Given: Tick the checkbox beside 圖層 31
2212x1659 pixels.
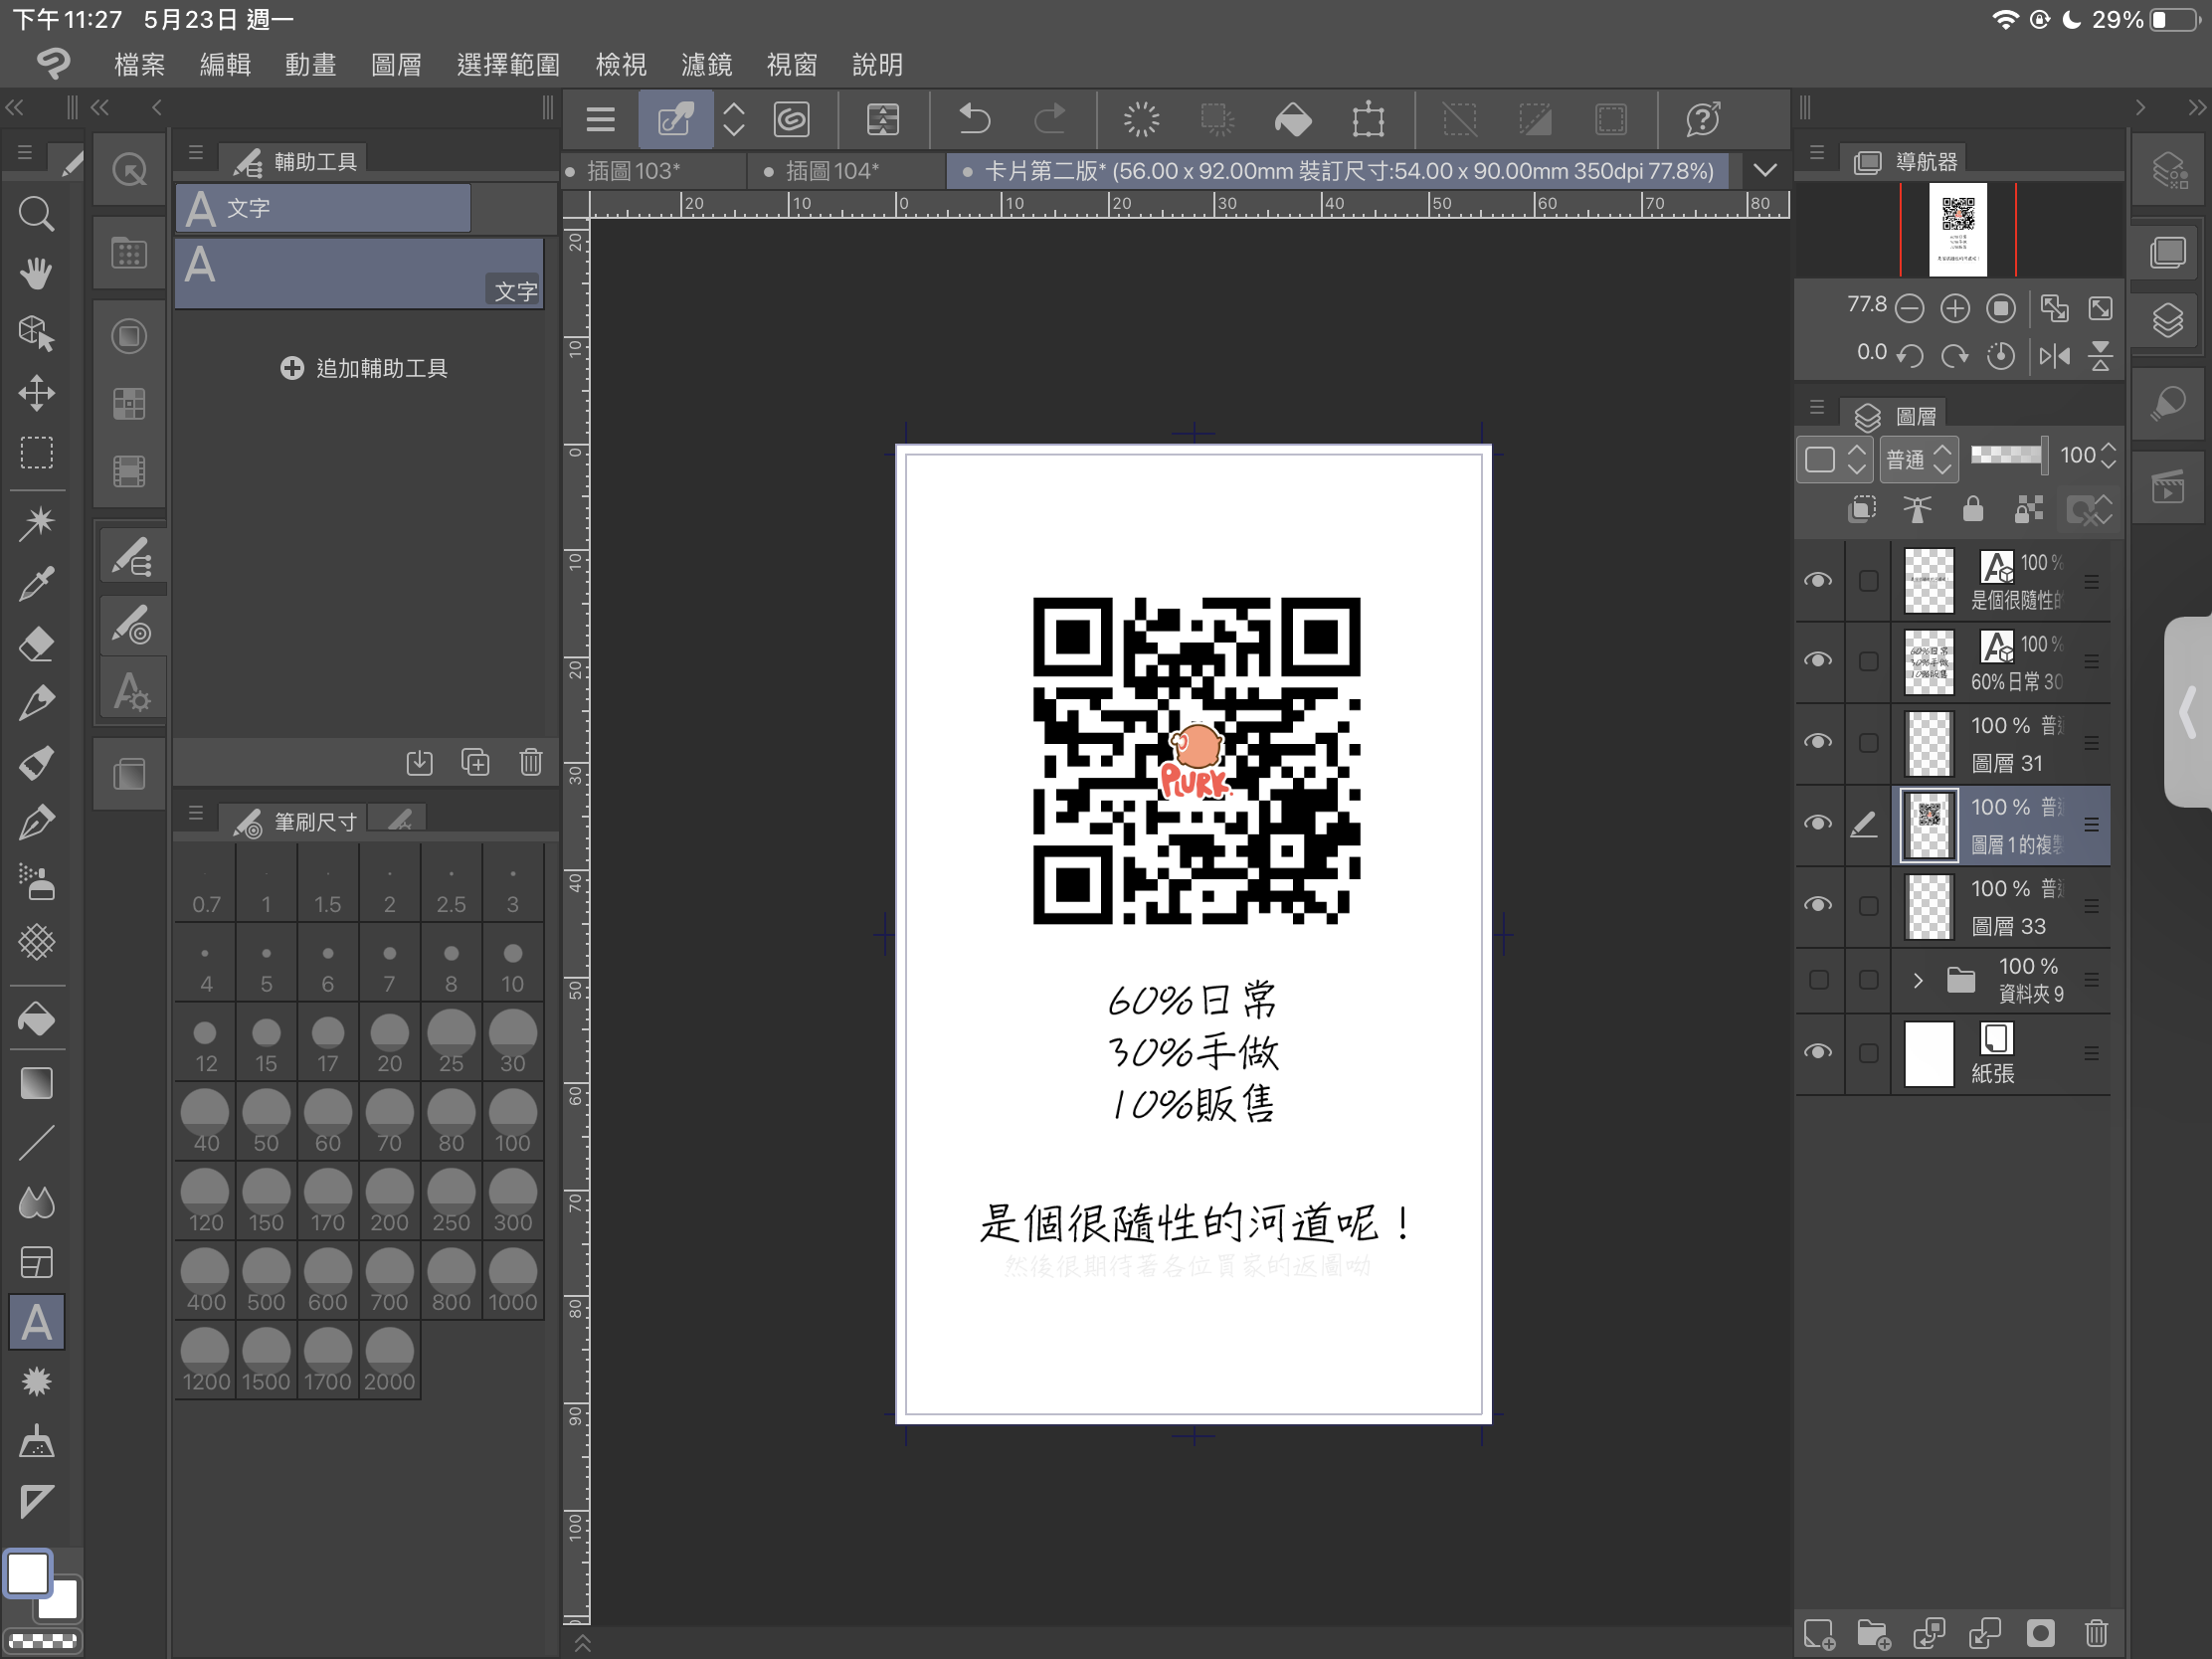Looking at the screenshot, I should (x=1868, y=742).
